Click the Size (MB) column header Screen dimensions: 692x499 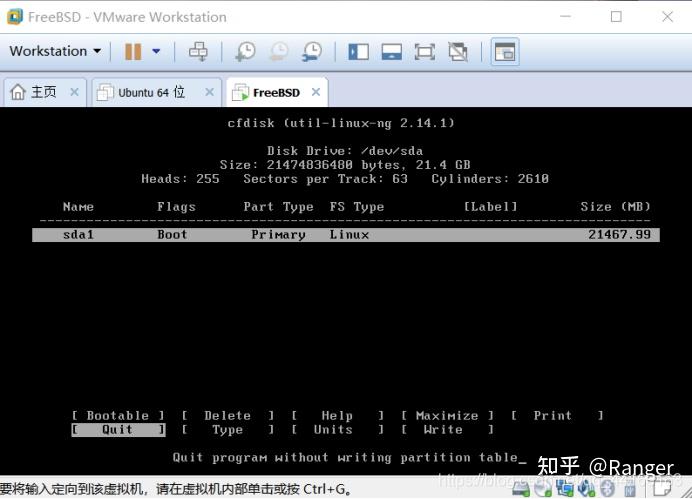coord(615,207)
